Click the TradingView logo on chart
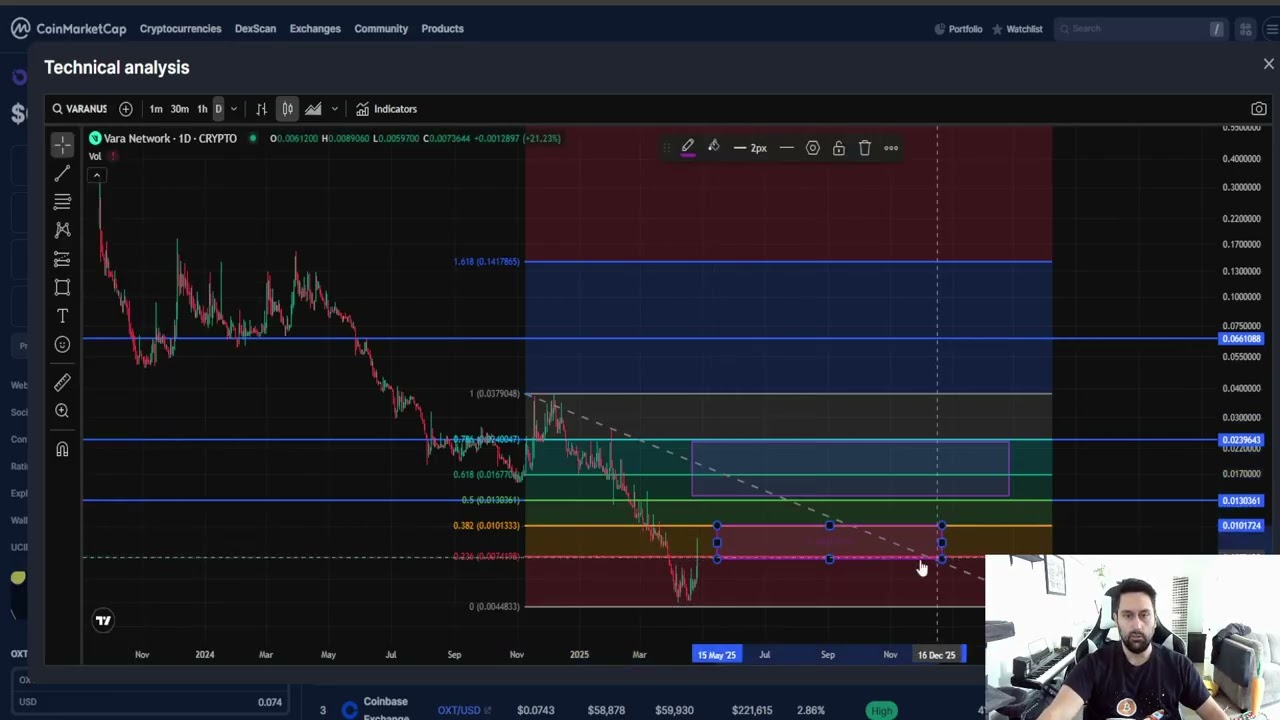This screenshot has height=720, width=1280. pos(103,621)
